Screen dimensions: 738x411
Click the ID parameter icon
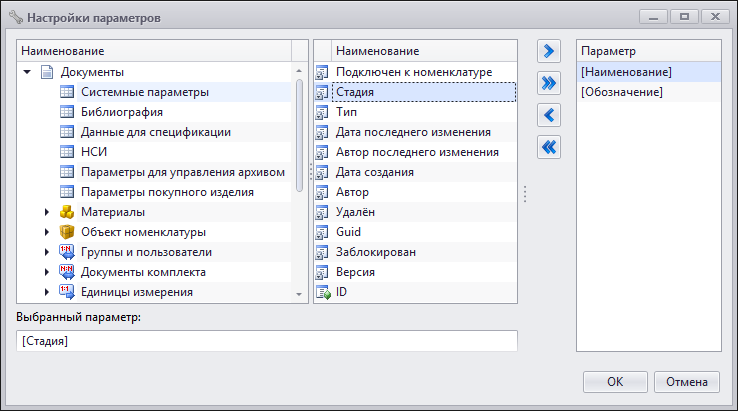tap(323, 292)
